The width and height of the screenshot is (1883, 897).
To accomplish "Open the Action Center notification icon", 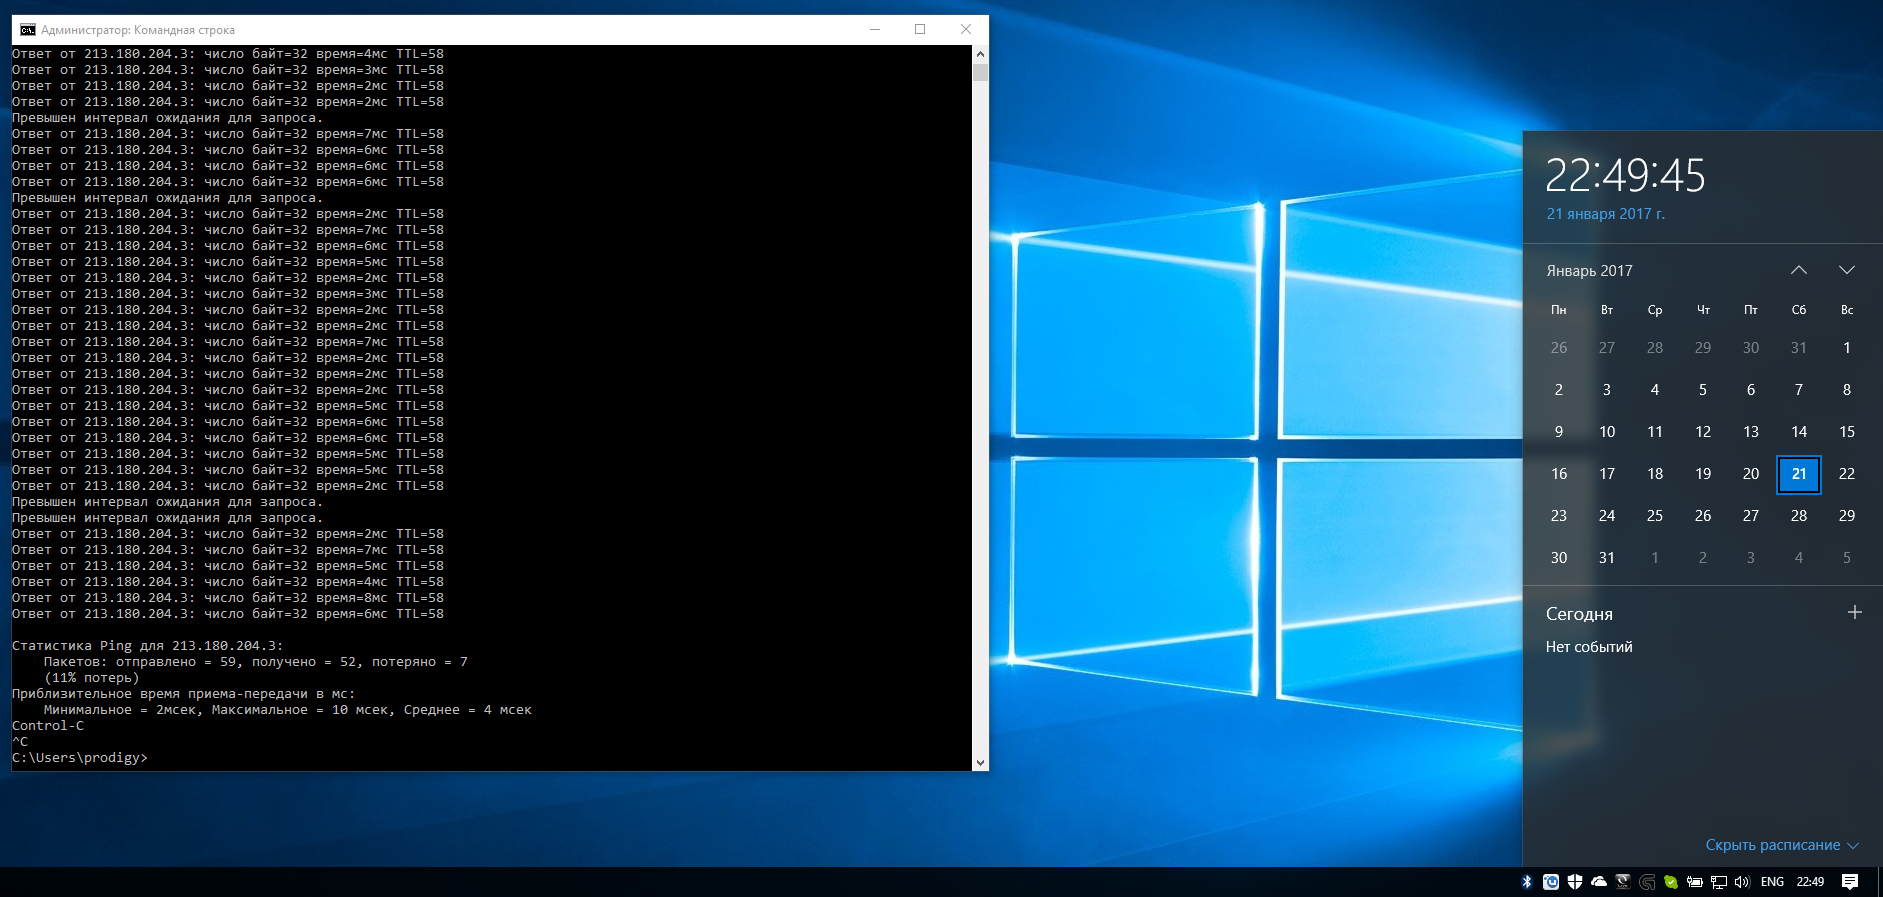I will 1850,881.
